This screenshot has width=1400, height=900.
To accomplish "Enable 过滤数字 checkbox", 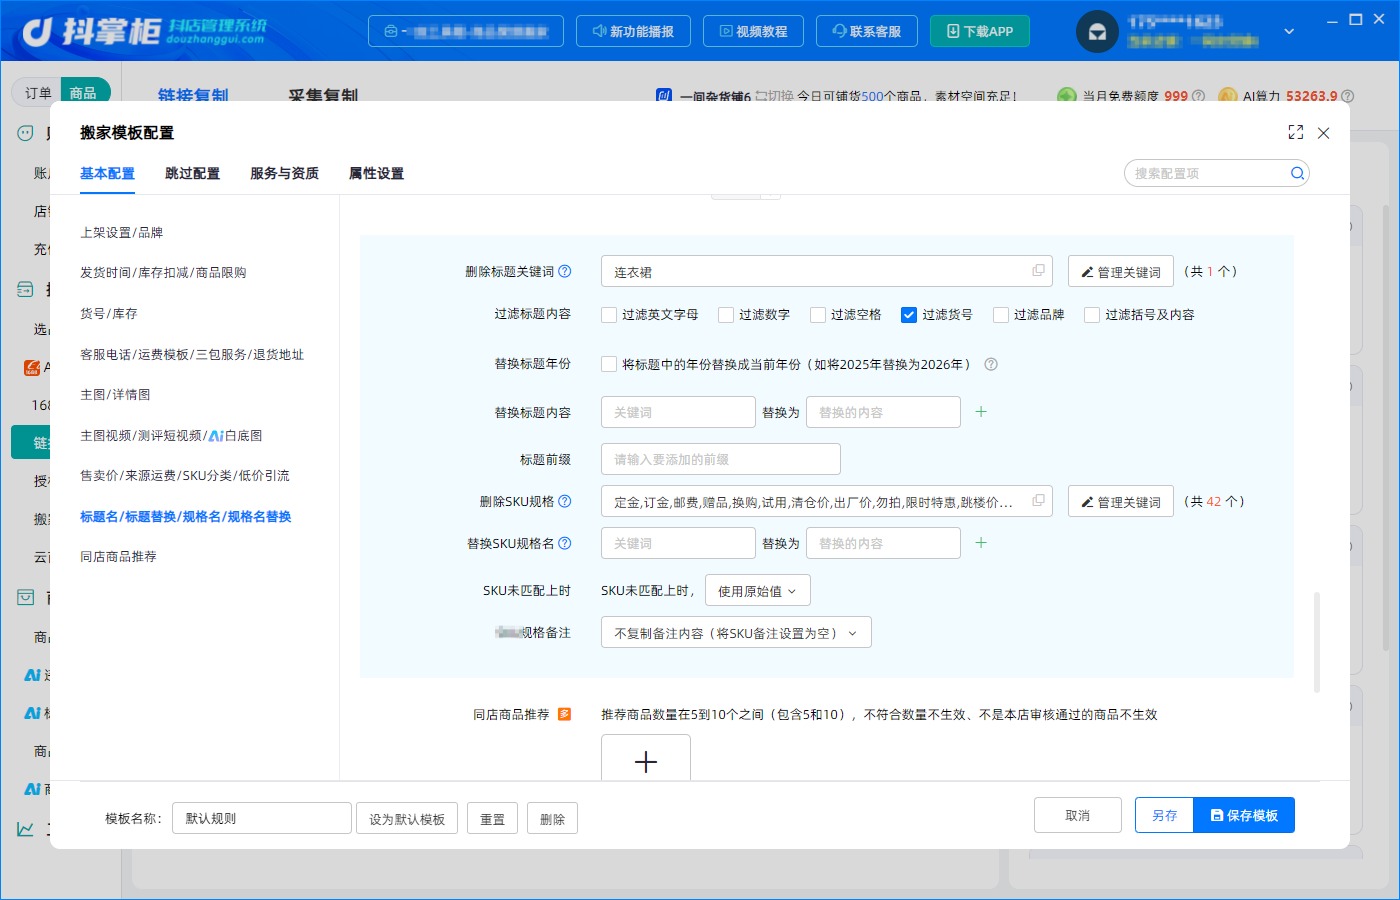I will coord(726,315).
